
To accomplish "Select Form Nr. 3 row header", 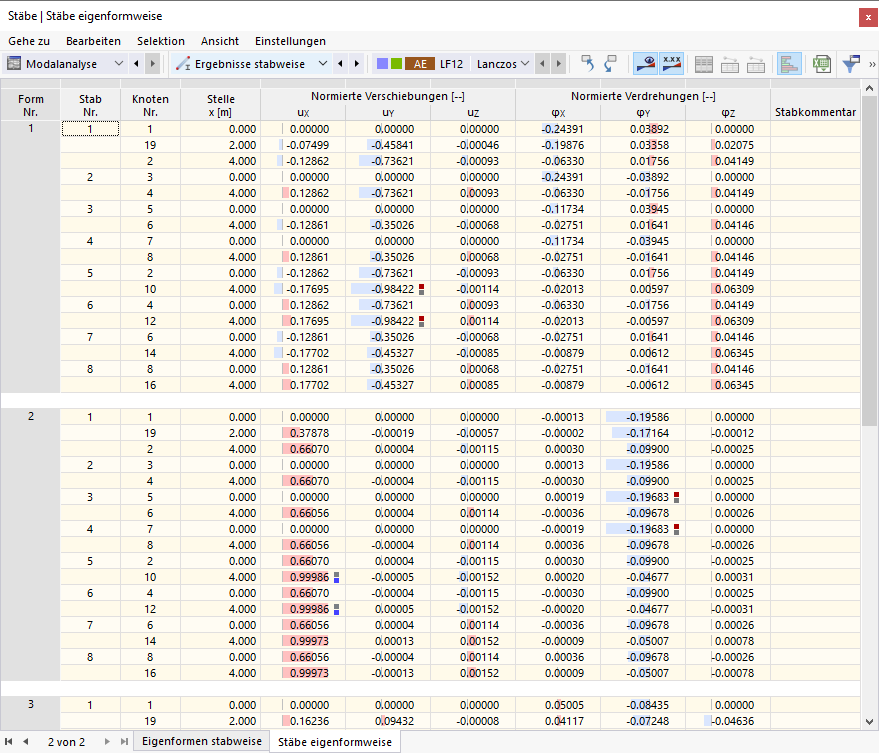I will coord(31,704).
